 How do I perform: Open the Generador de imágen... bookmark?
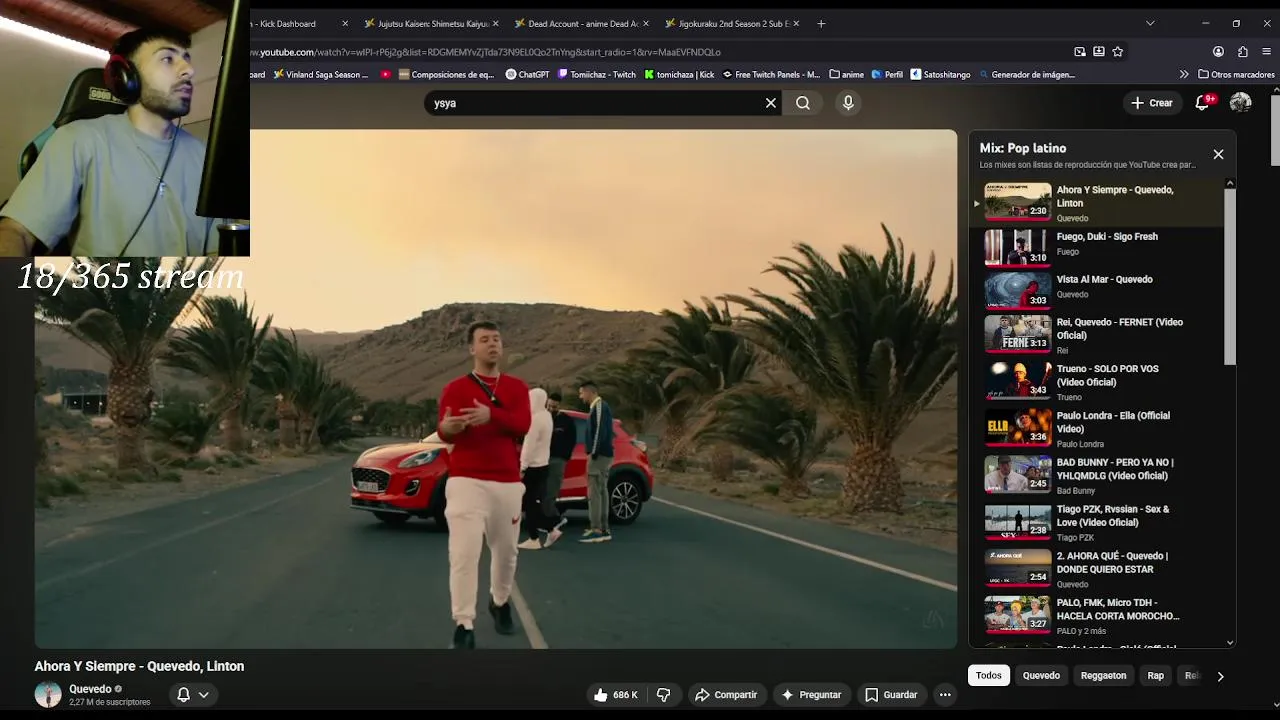[x=1027, y=74]
